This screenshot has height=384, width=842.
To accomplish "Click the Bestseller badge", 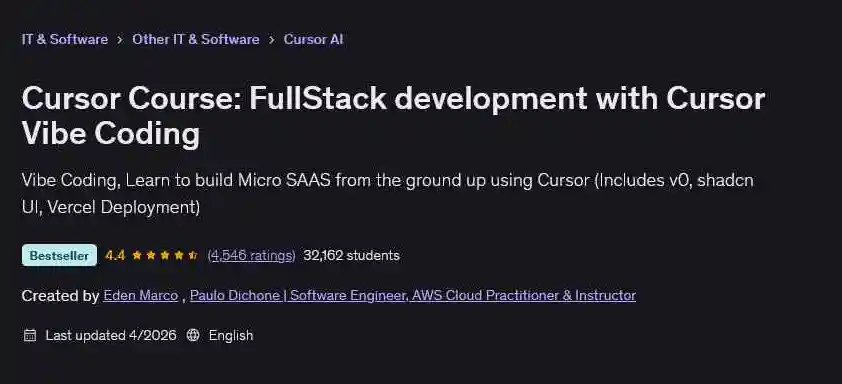I will (59, 255).
